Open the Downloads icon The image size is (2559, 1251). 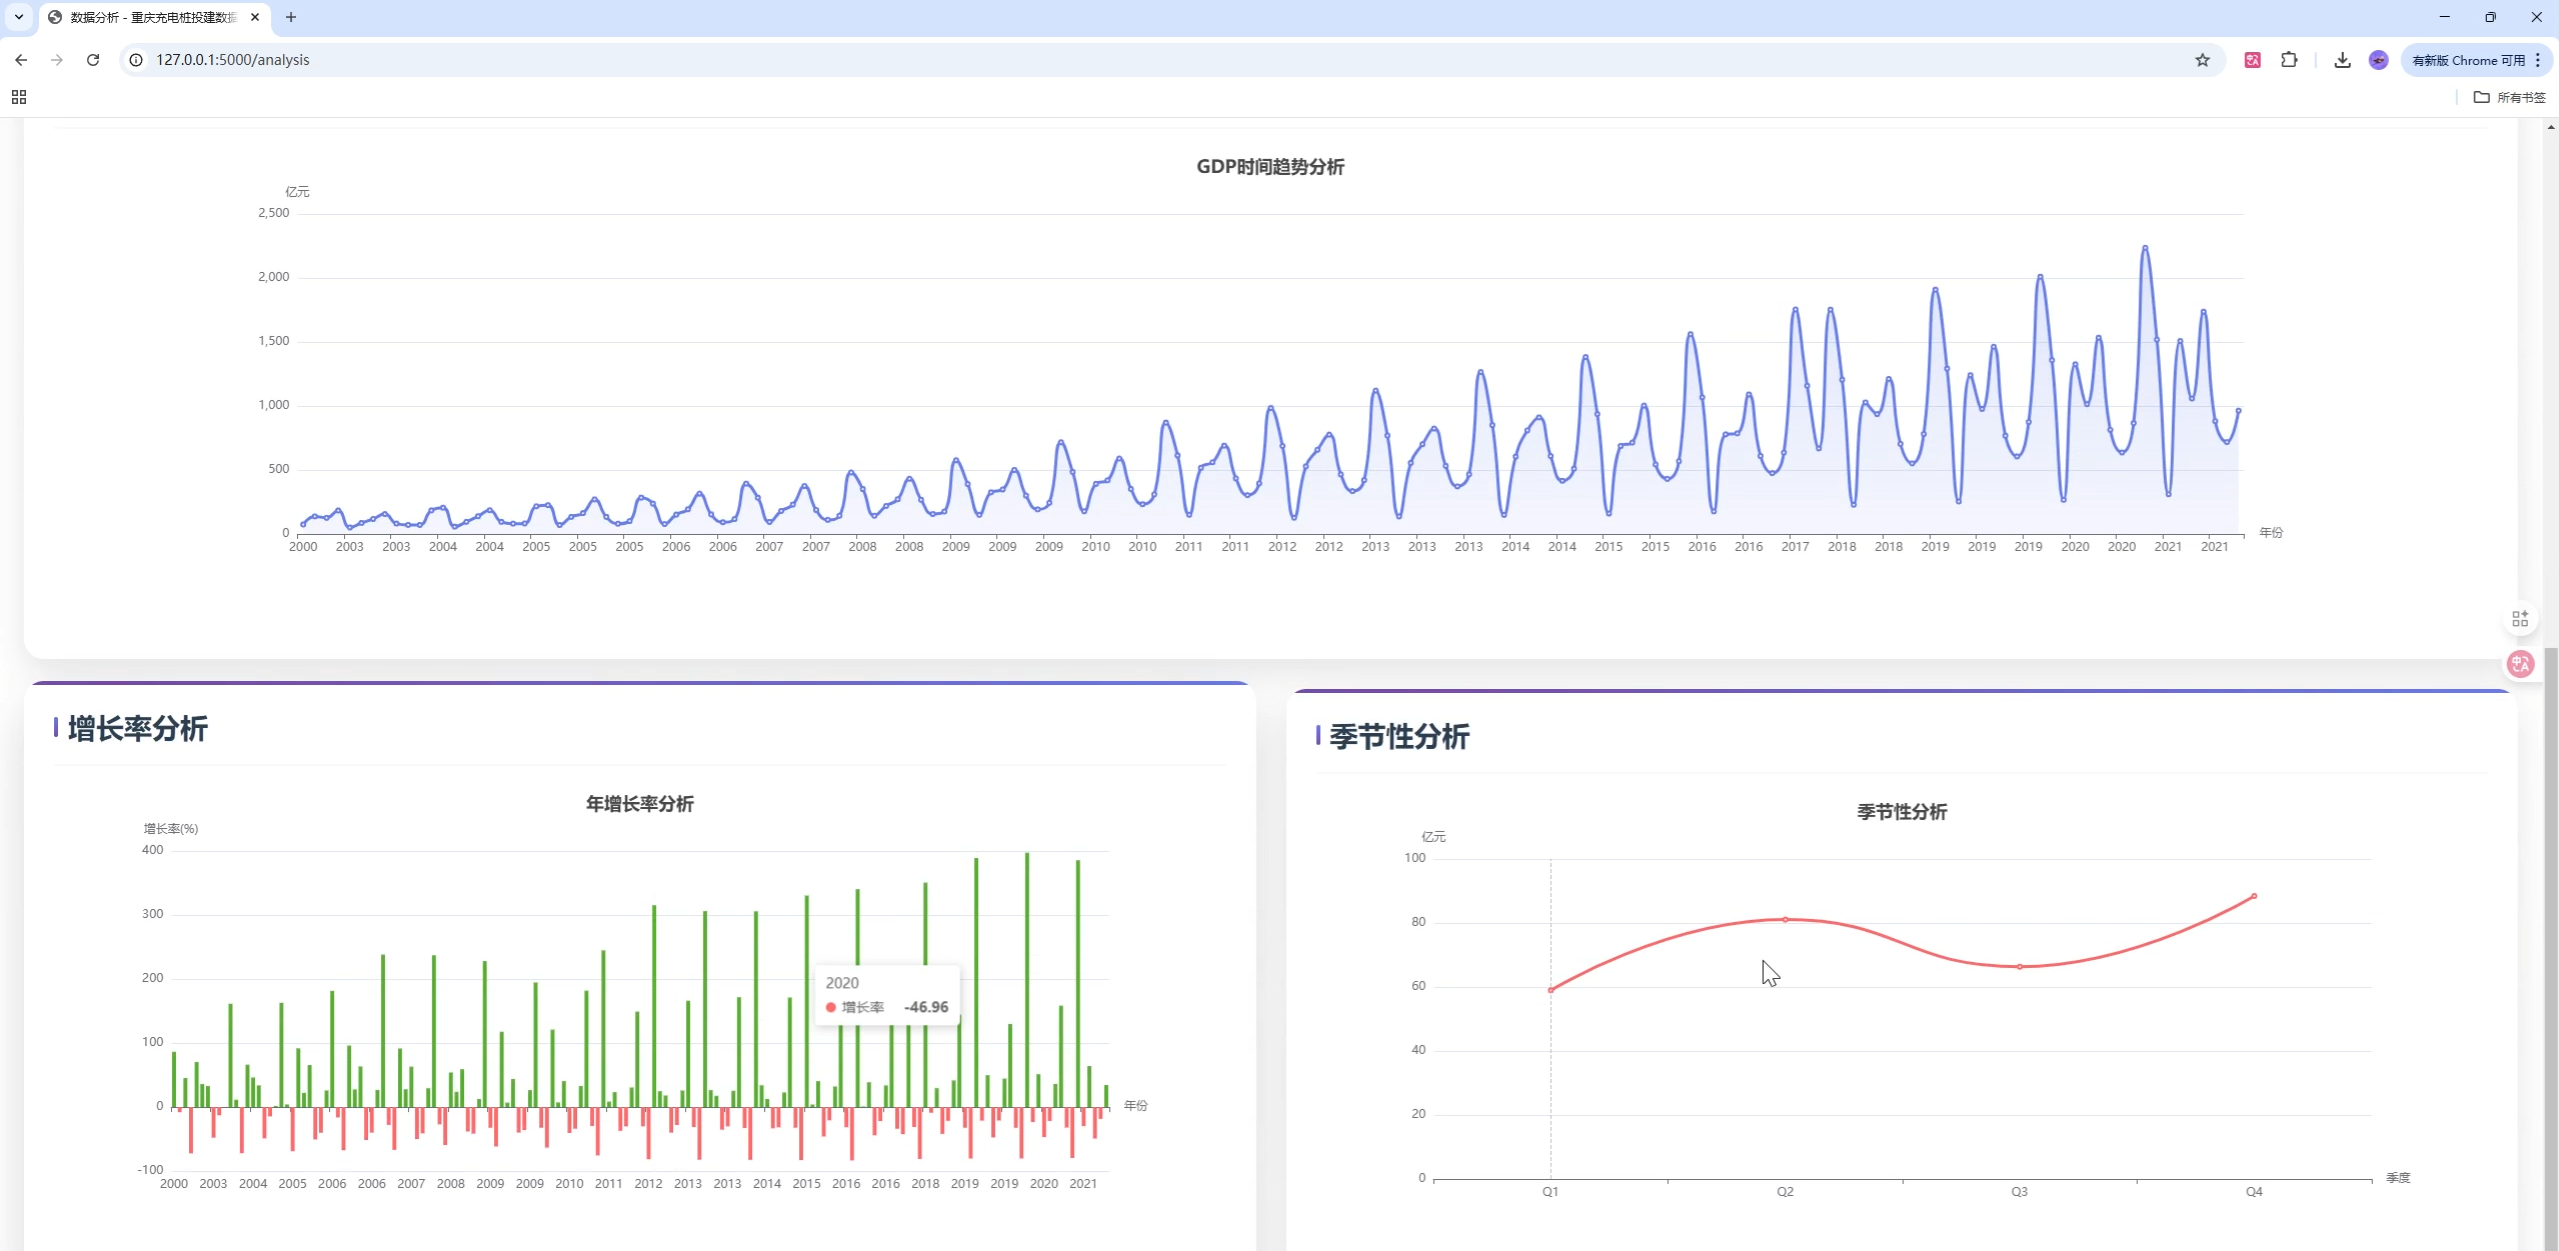coord(2342,60)
